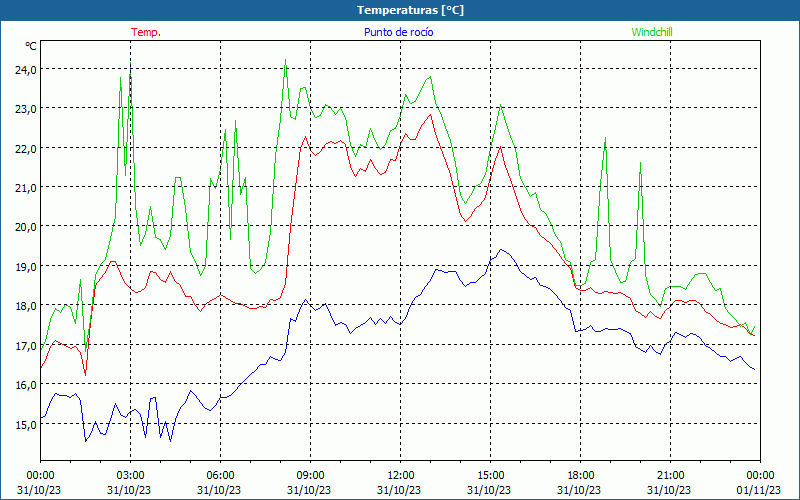This screenshot has width=800, height=500.
Task: Click the 16,0 y-axis value
Action: (26, 385)
